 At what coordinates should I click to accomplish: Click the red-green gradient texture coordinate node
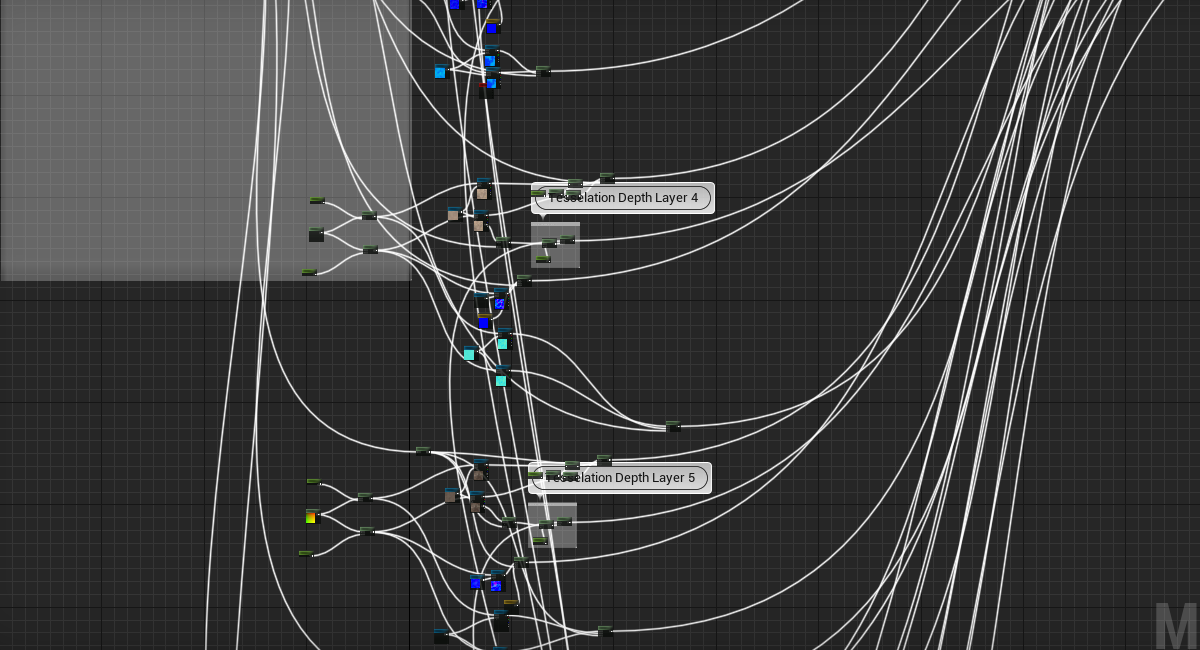click(311, 517)
